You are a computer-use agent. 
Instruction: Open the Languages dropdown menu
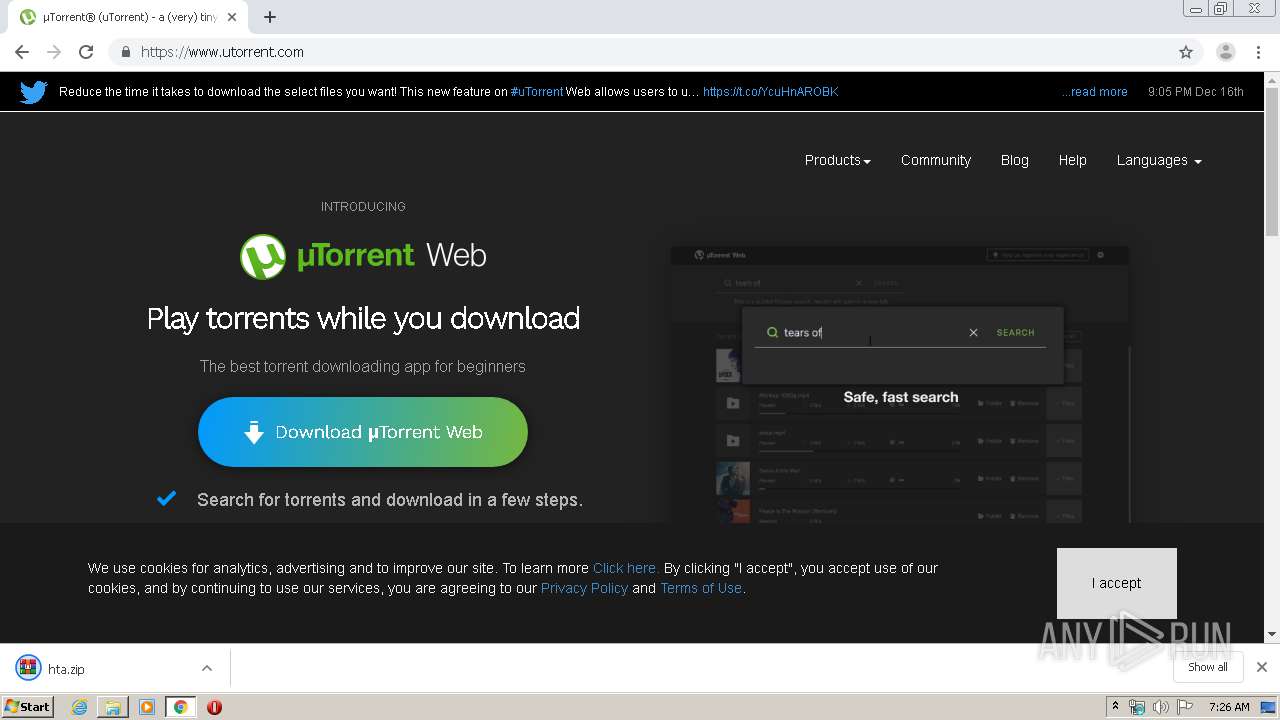click(1159, 160)
